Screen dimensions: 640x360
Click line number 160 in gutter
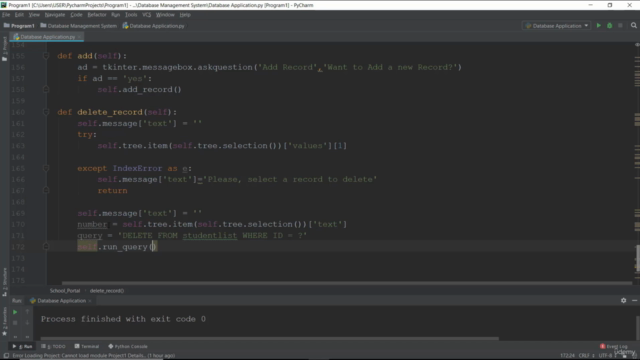click(x=18, y=112)
